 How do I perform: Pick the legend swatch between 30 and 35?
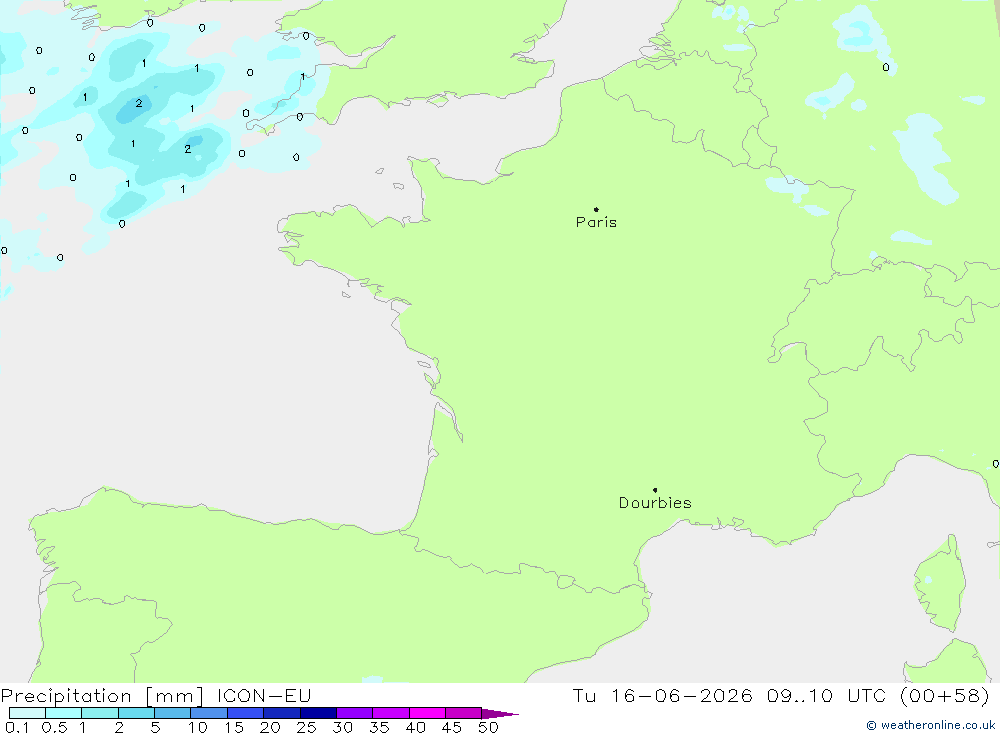pos(355,713)
